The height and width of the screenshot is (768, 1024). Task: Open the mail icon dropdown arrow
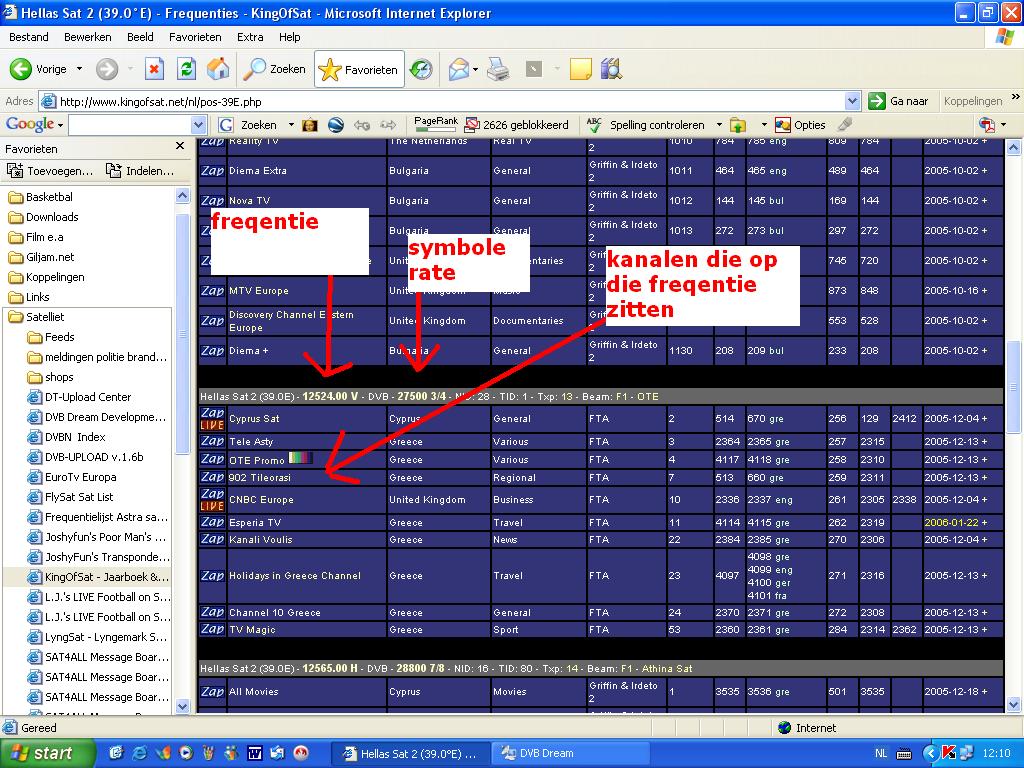(475, 69)
